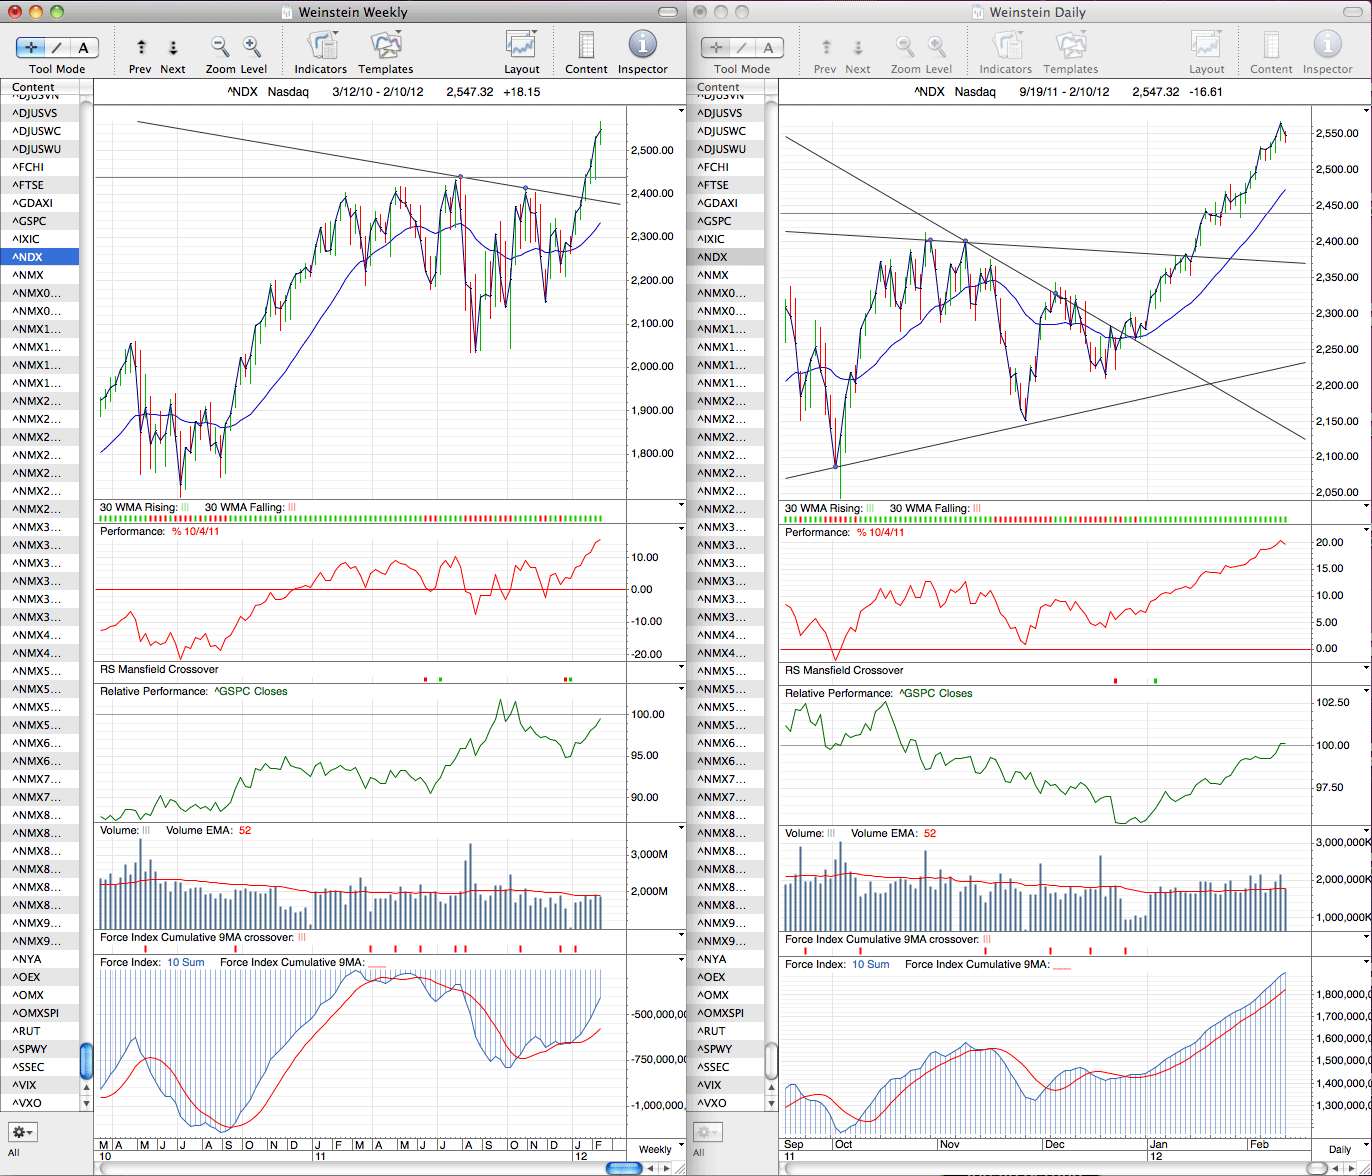1372x1176 pixels.
Task: Select text annotation tool in Weinstein Weekly
Action: [84, 48]
